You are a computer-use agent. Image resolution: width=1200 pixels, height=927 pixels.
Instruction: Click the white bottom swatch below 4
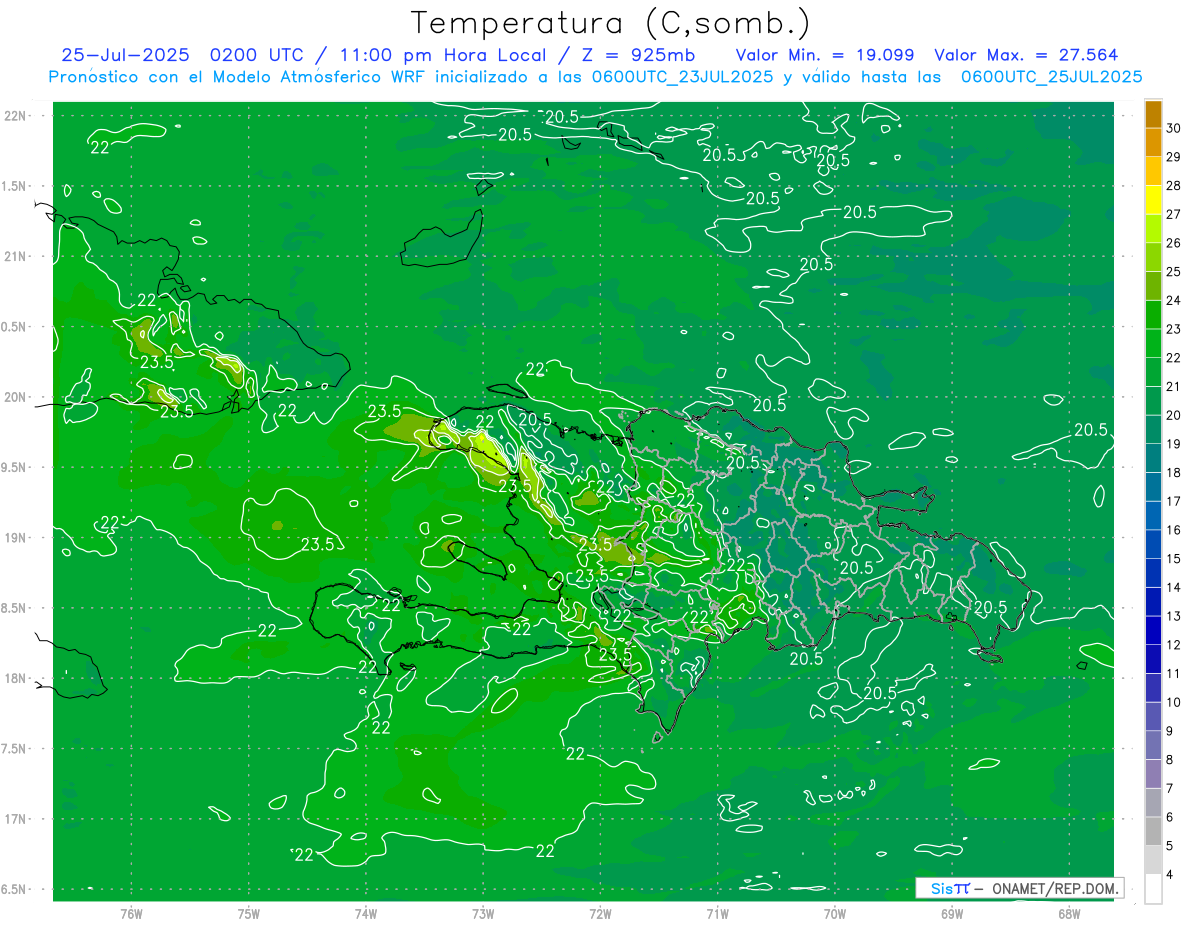click(1153, 889)
